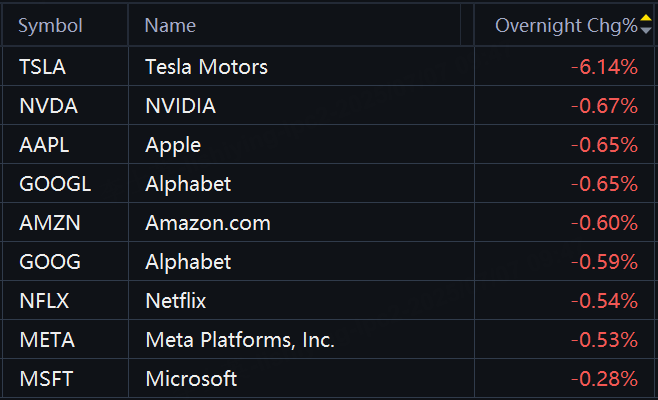Select the NVDA symbol
Image resolution: width=658 pixels, height=400 pixels.
point(48,106)
